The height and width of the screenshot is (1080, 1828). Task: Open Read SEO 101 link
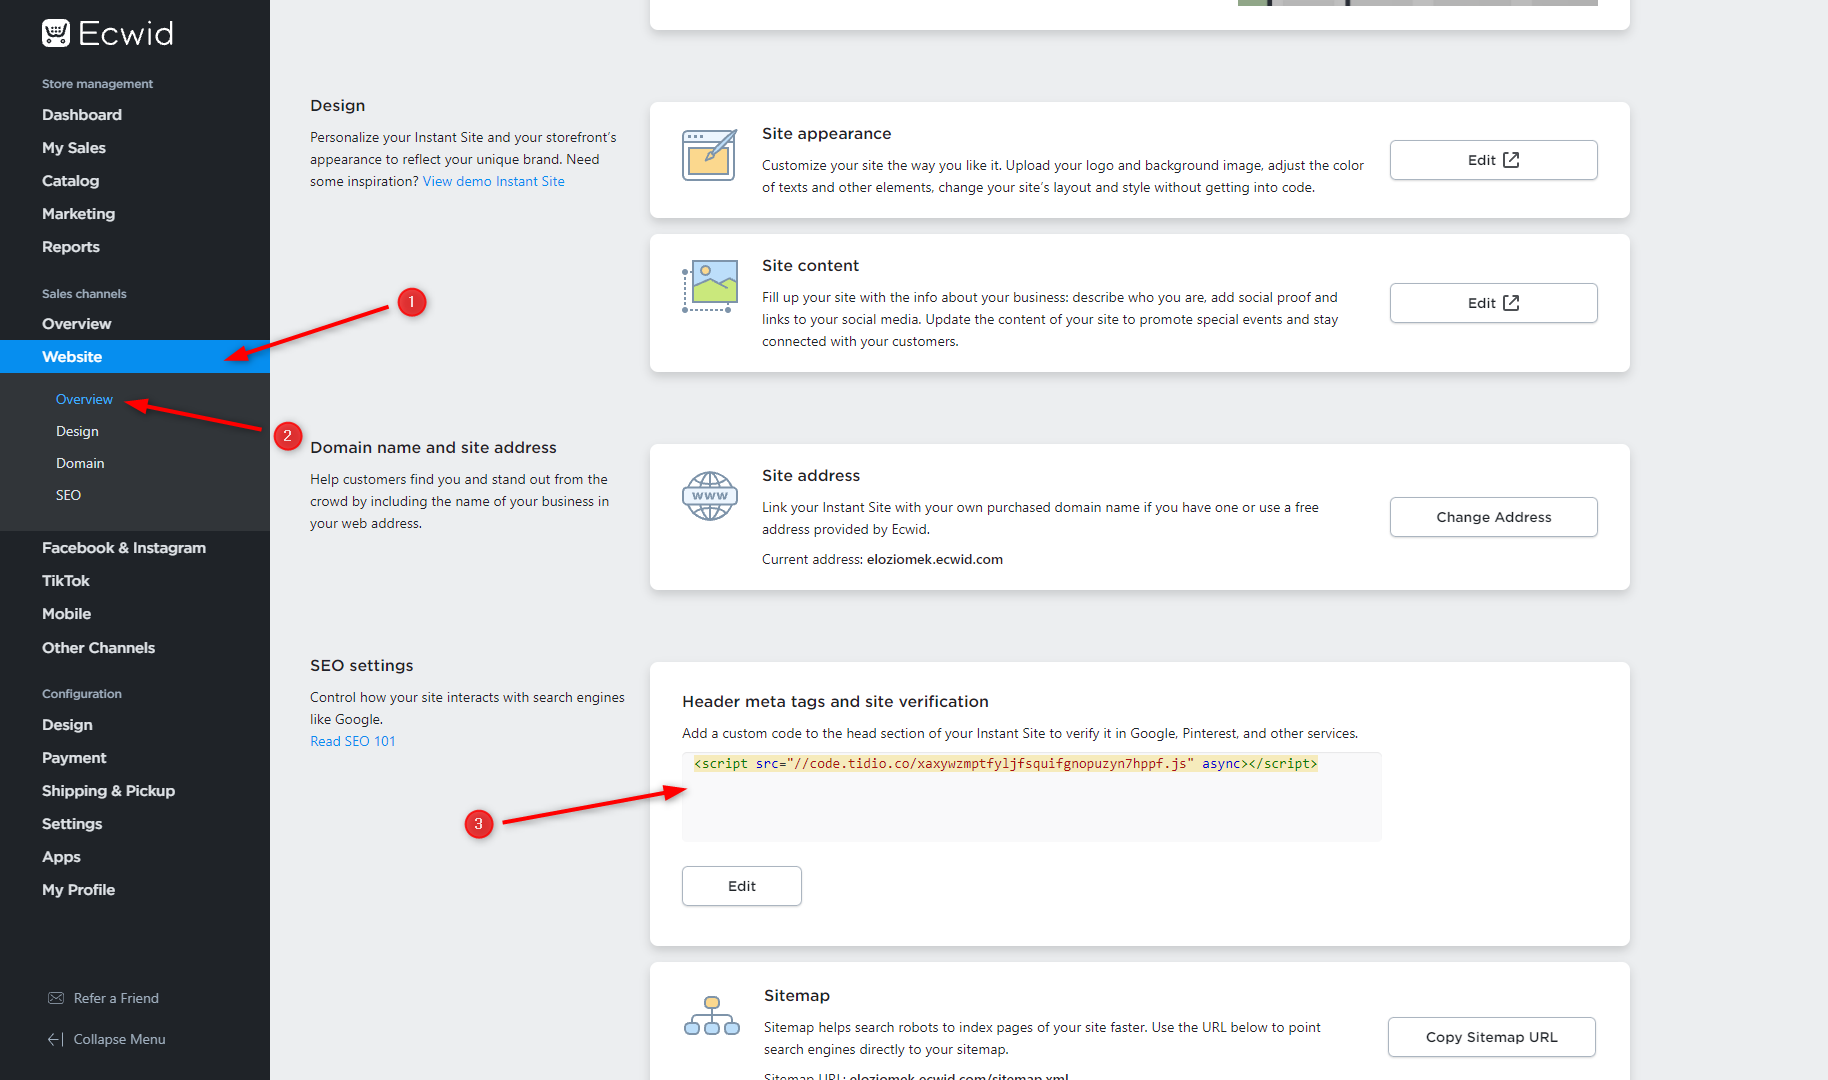pos(353,741)
